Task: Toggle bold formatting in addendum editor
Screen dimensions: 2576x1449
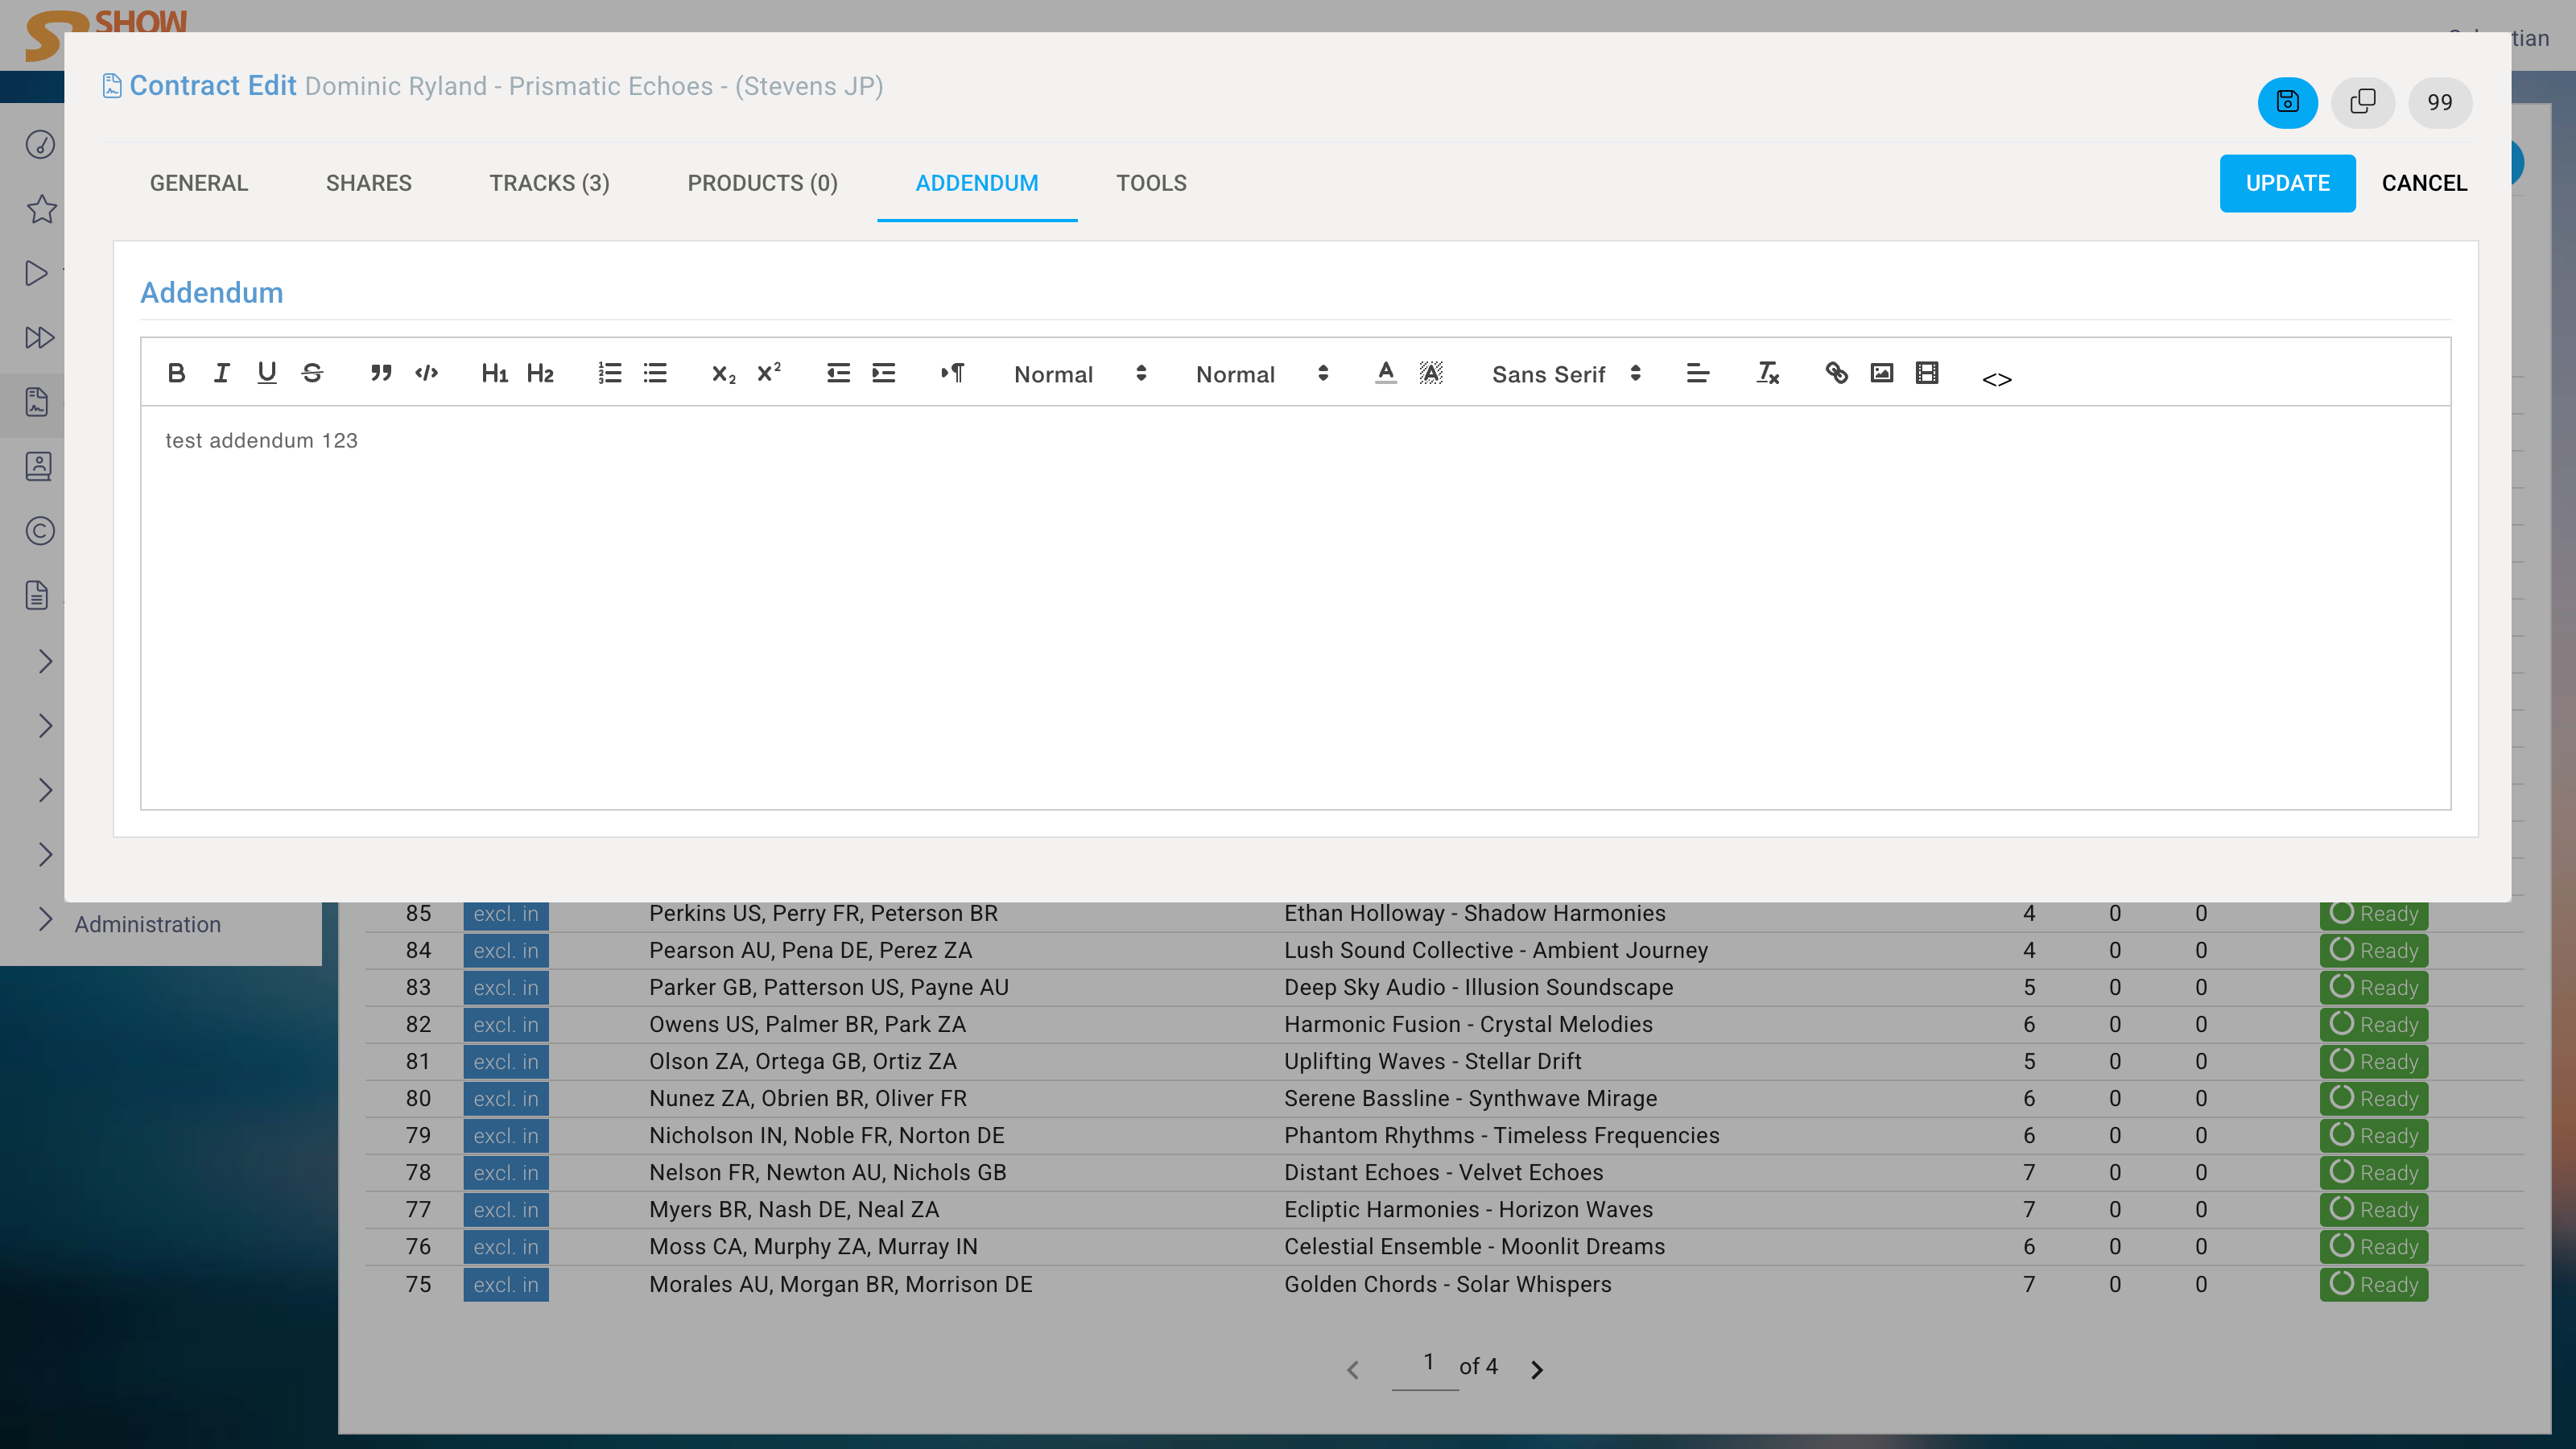Action: [x=176, y=373]
